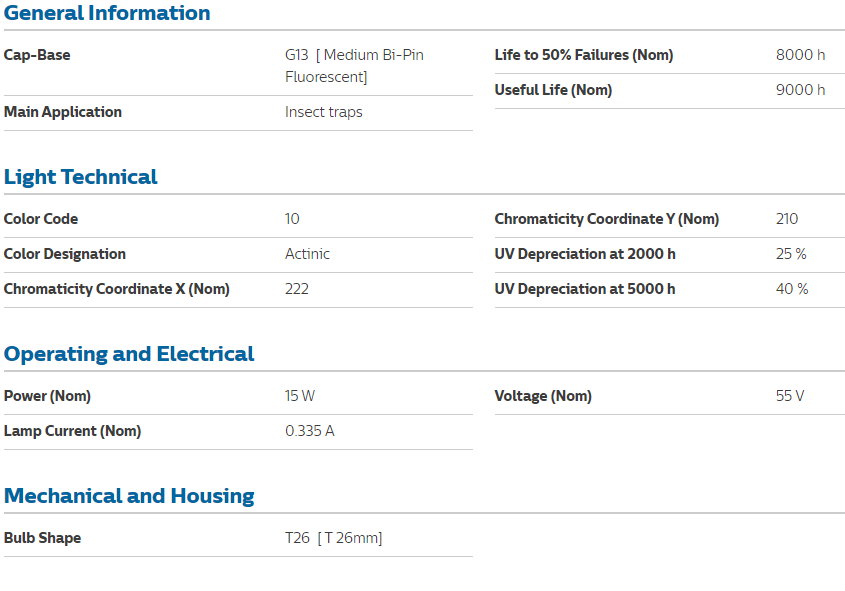Select the Voltage (Nom) 55 V value
Screen dimensions: 845x591
pos(790,396)
